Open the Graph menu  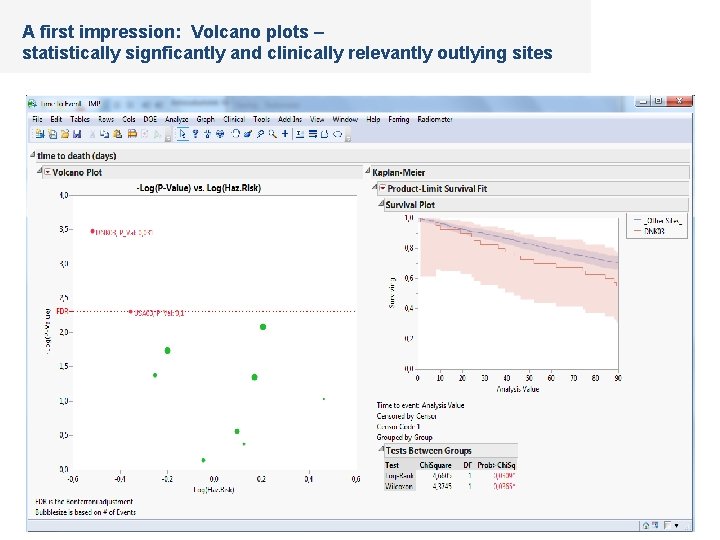click(x=205, y=119)
